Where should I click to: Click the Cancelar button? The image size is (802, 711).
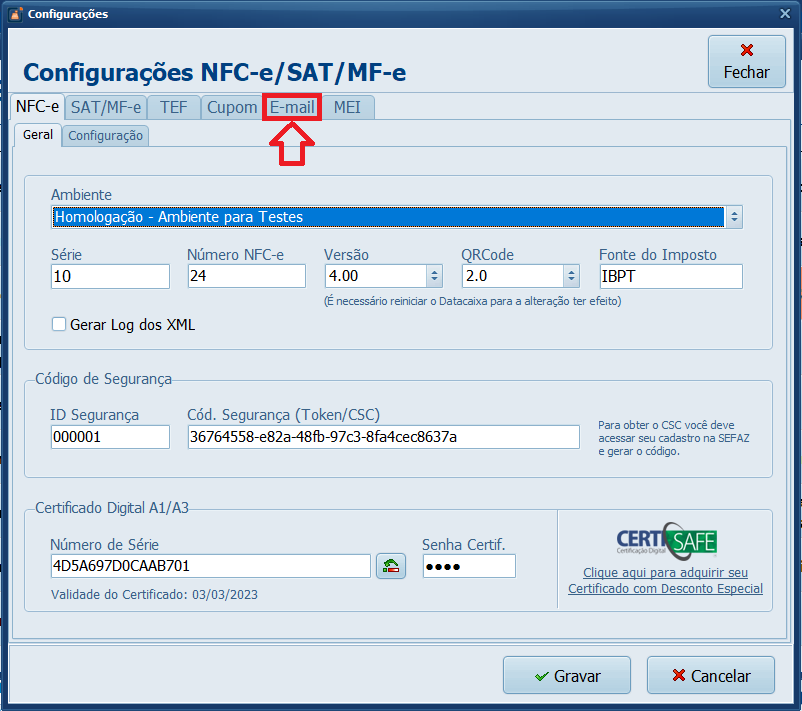(x=711, y=676)
